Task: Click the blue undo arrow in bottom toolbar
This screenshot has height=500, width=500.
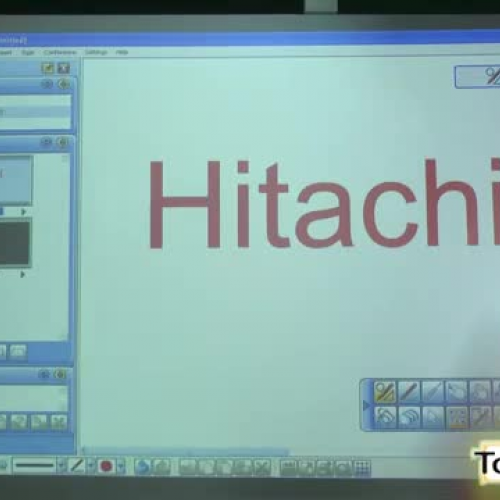Action: click(x=143, y=467)
